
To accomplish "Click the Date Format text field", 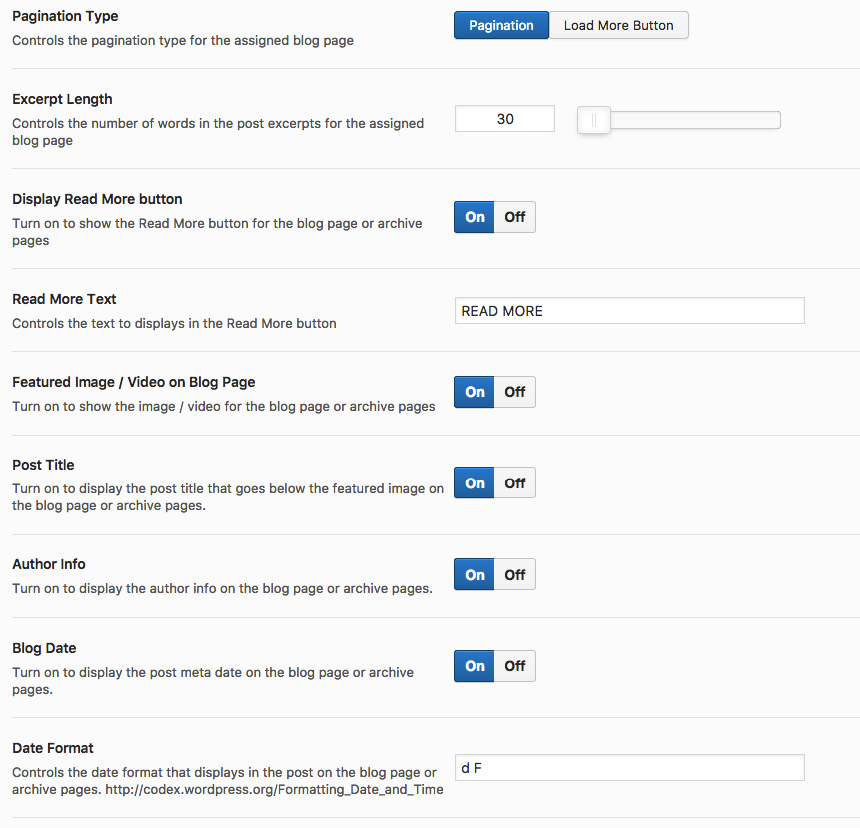I will (629, 768).
